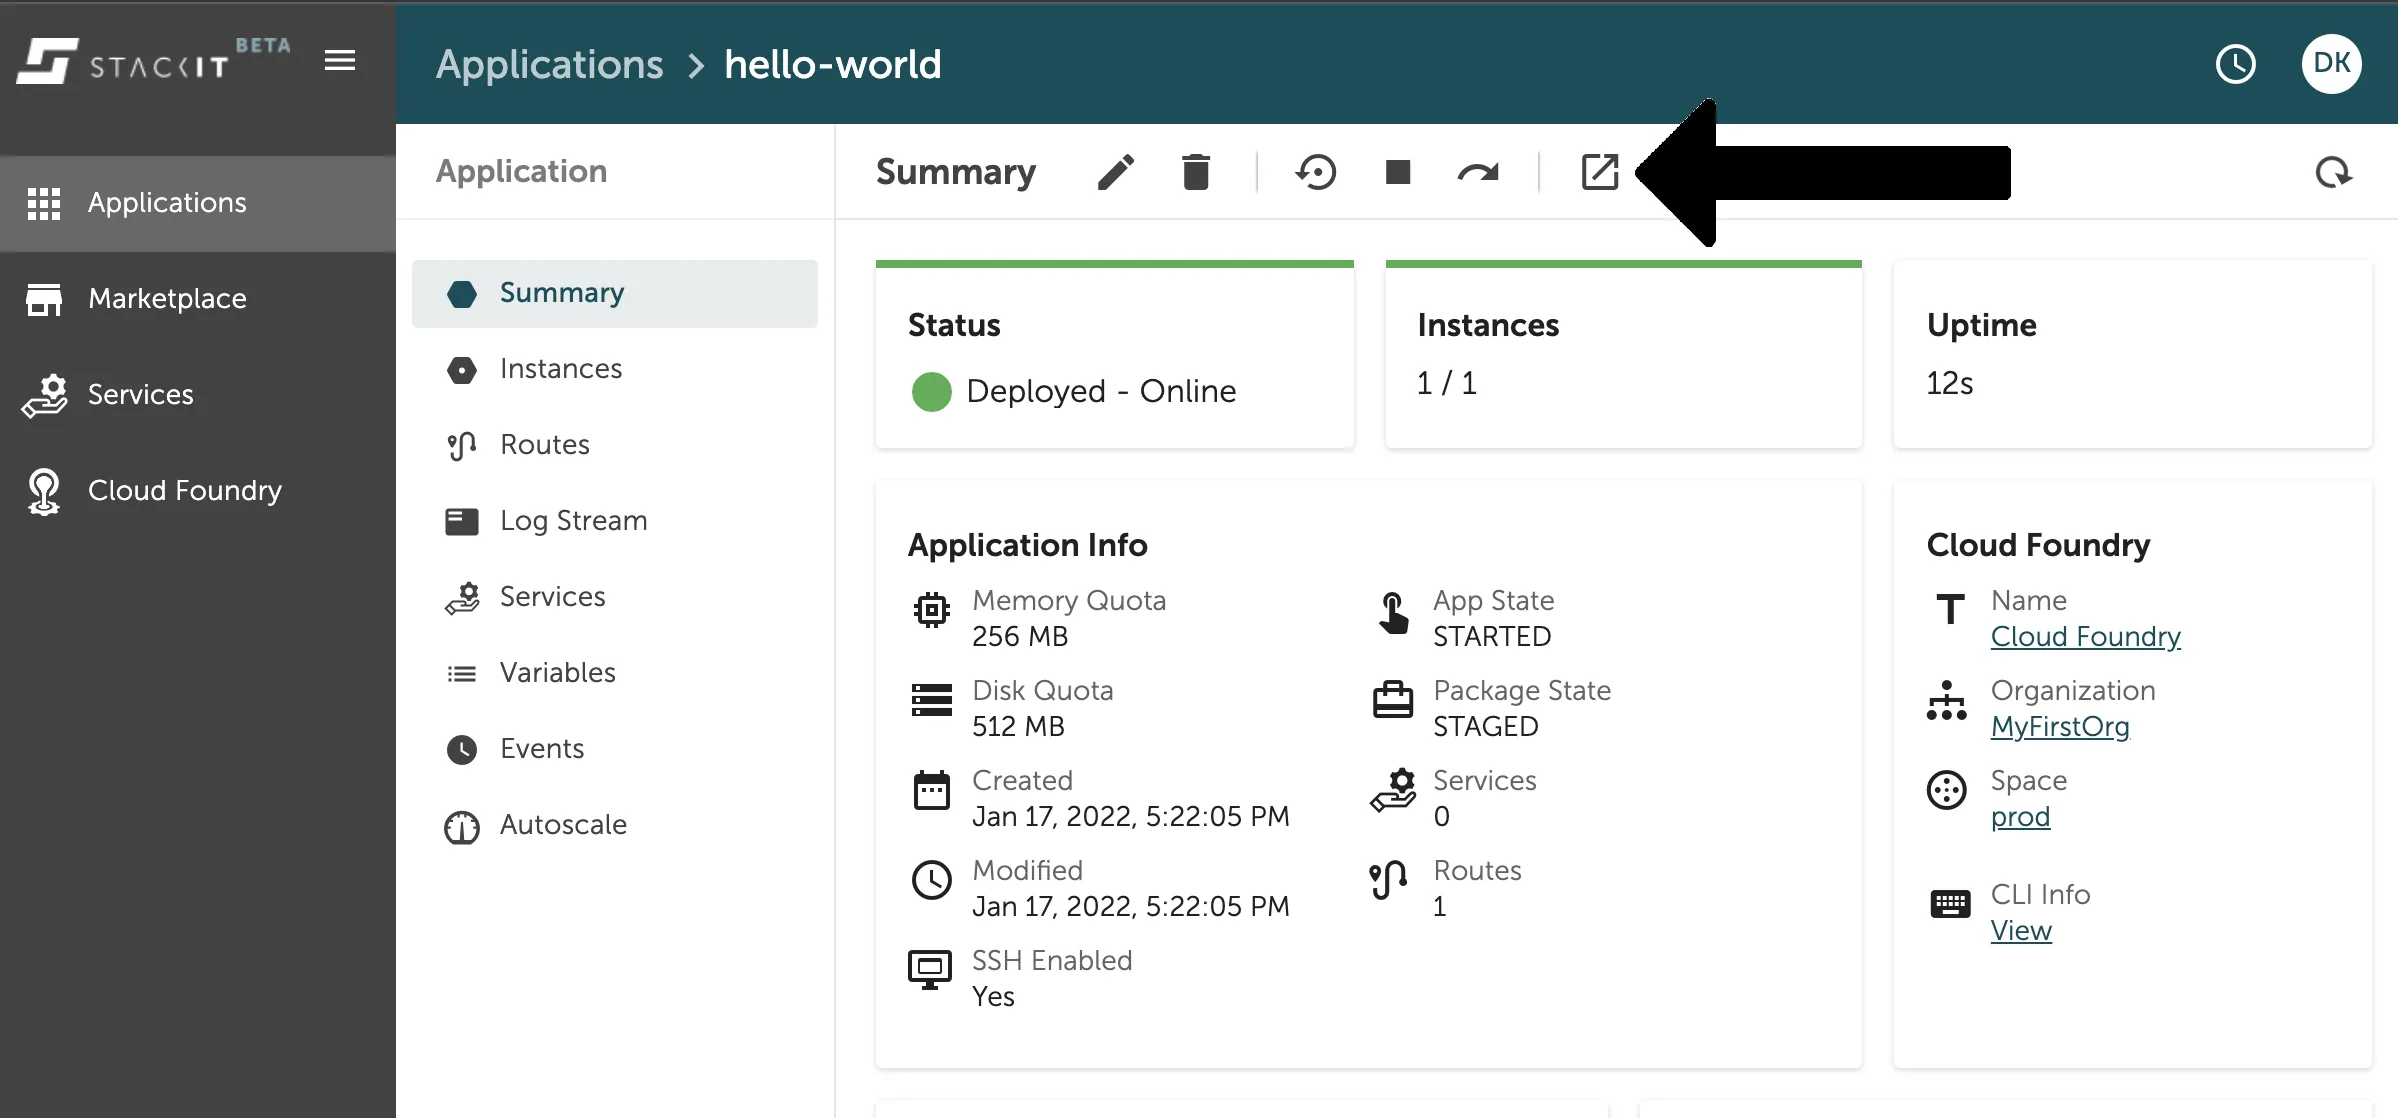Select the Routes section
2398x1118 pixels.
pyautogui.click(x=544, y=444)
